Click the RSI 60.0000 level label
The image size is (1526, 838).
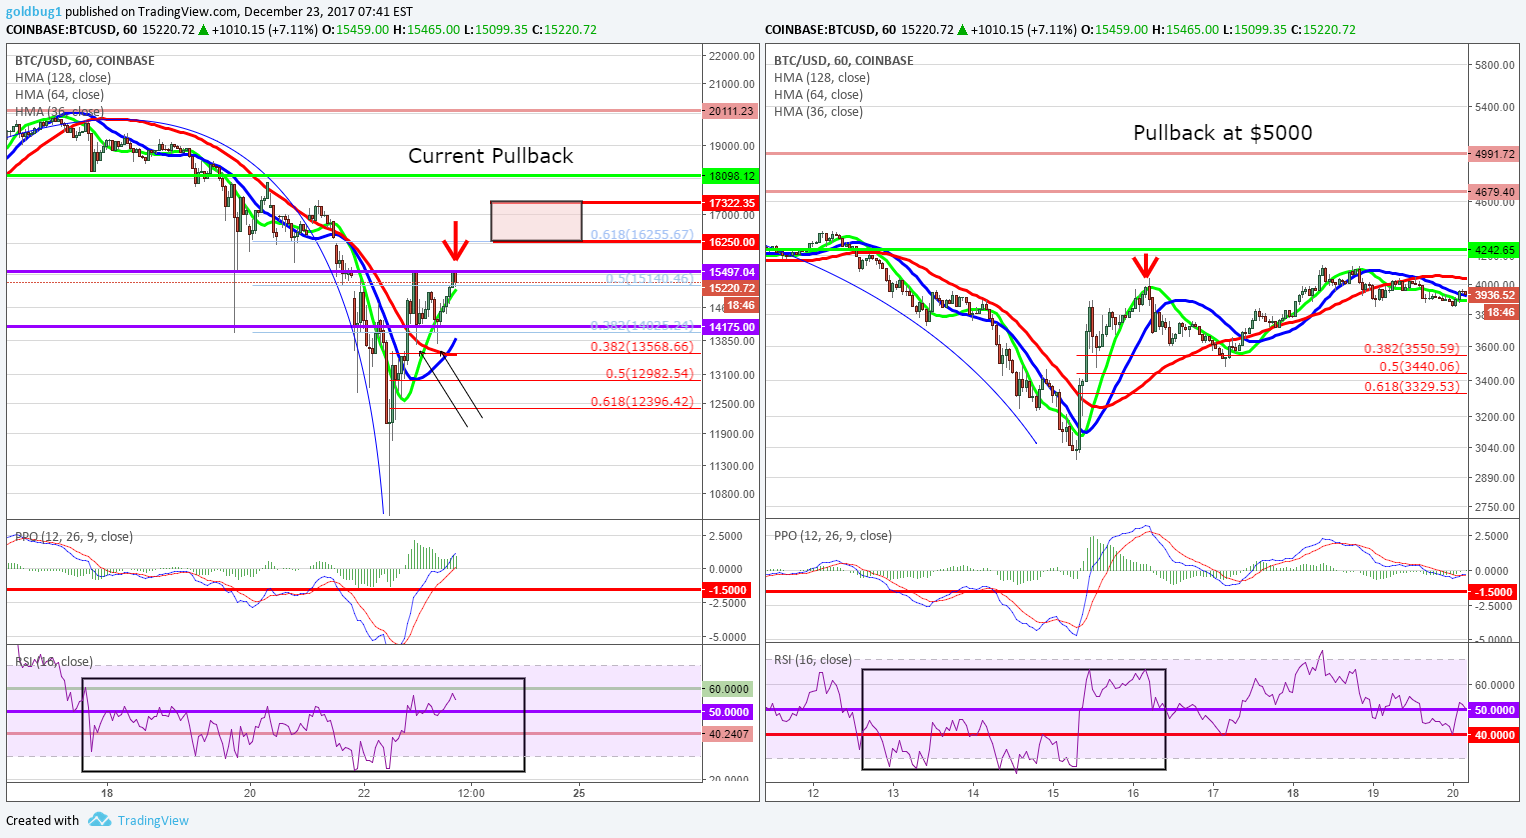pos(729,689)
